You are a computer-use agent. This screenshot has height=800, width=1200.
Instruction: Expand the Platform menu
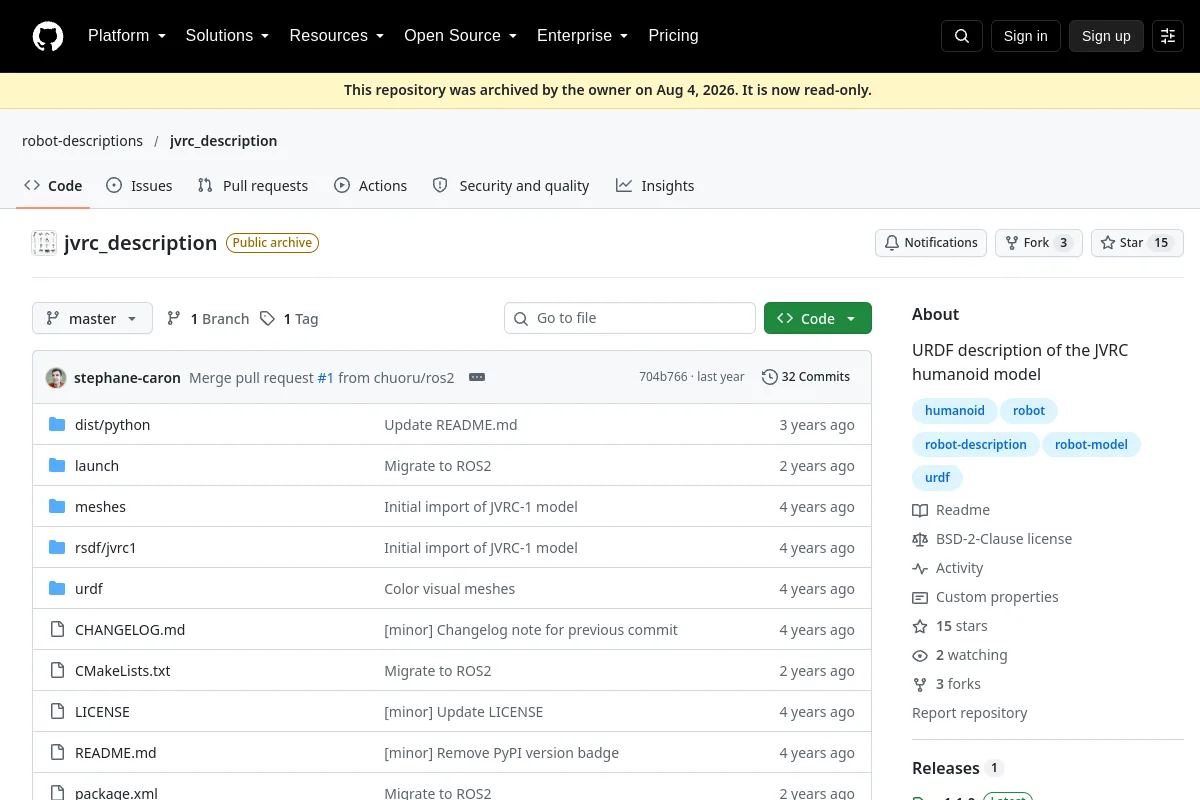127,36
